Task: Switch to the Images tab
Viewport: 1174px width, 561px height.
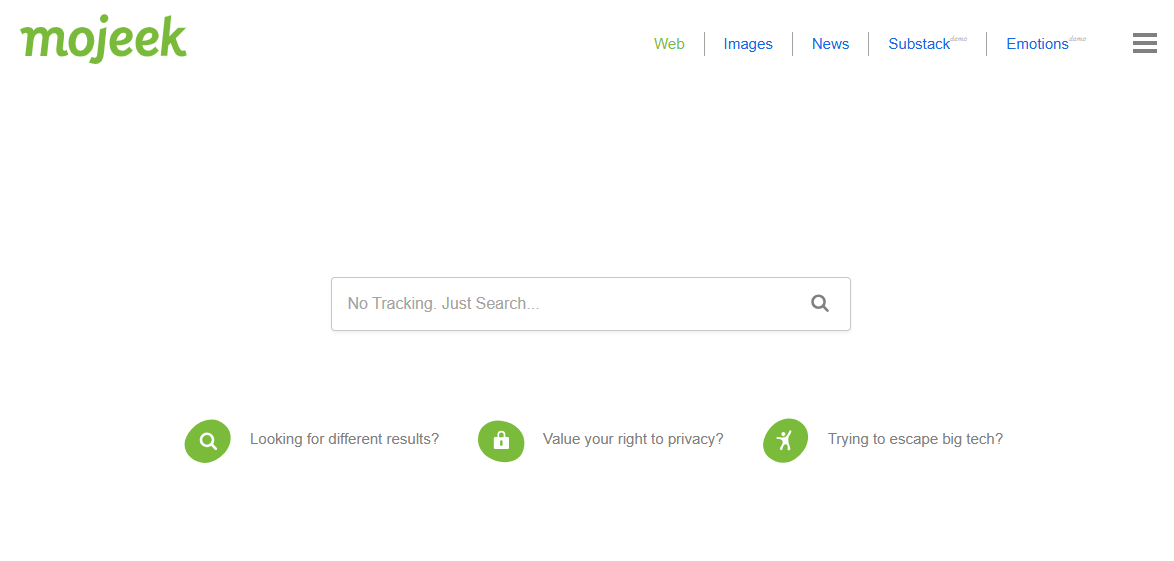Action: [x=748, y=44]
